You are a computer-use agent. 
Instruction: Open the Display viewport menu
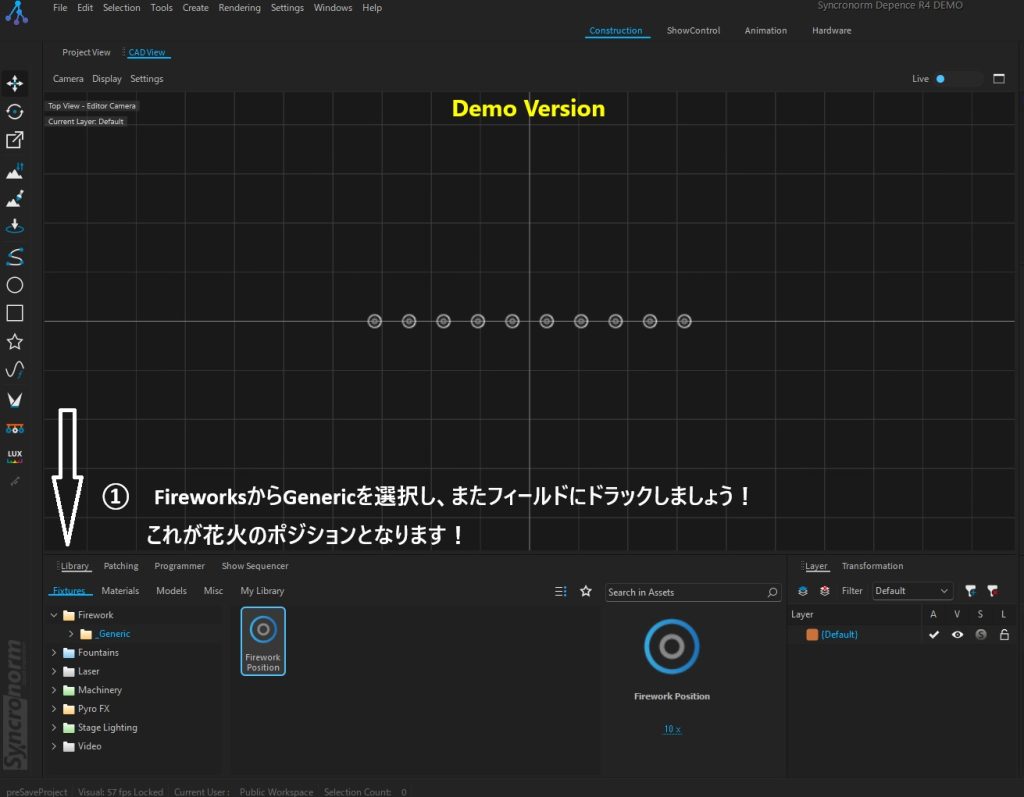coord(106,79)
